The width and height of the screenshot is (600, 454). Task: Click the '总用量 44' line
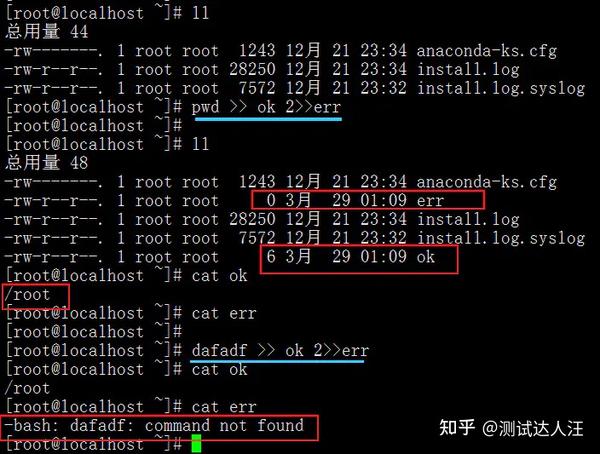click(x=47, y=31)
